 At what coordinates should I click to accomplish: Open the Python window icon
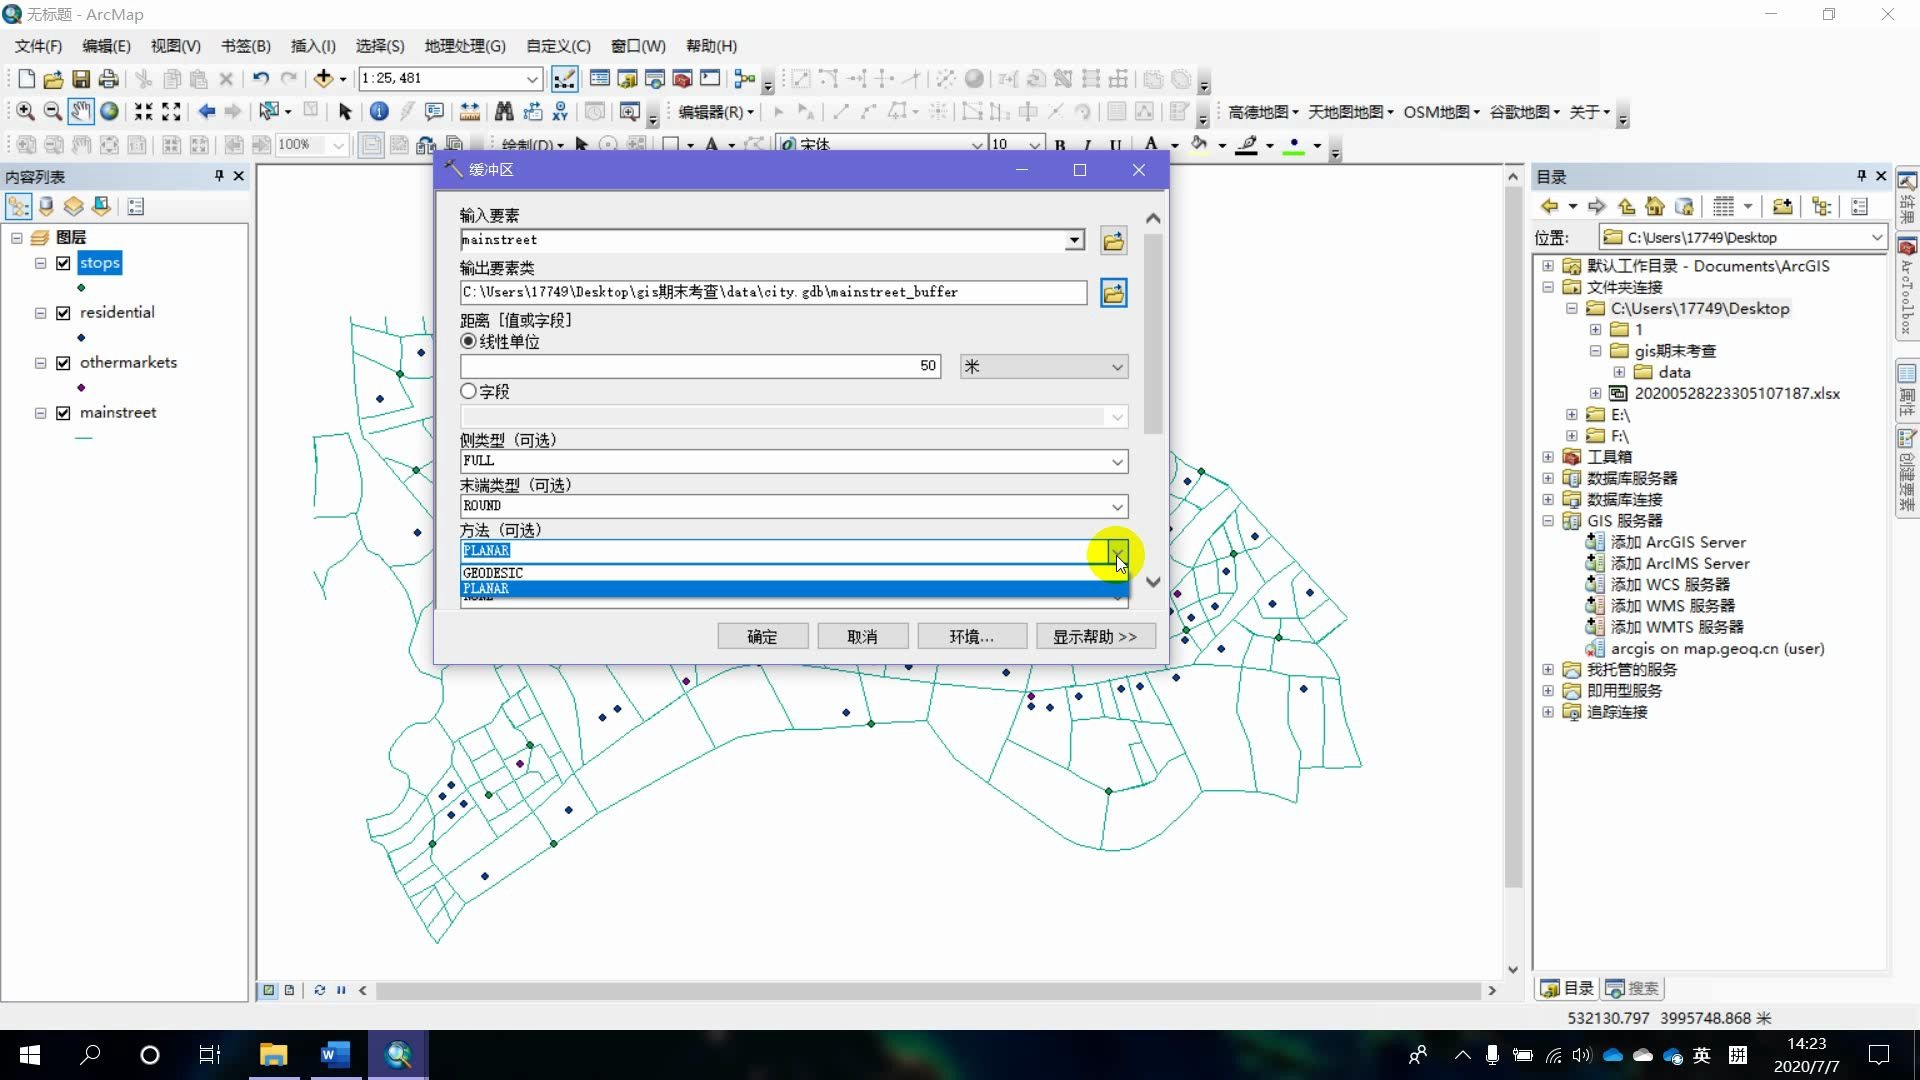coord(710,78)
